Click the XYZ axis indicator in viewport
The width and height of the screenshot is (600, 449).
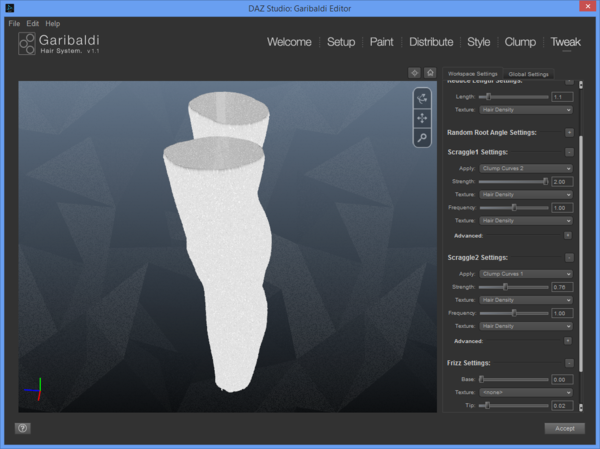[34, 389]
